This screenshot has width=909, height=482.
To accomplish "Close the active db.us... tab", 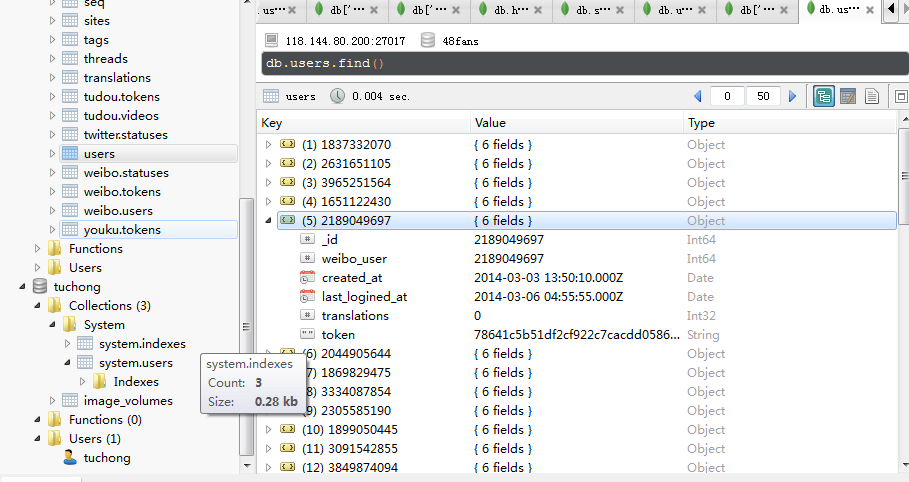I will [x=870, y=10].
